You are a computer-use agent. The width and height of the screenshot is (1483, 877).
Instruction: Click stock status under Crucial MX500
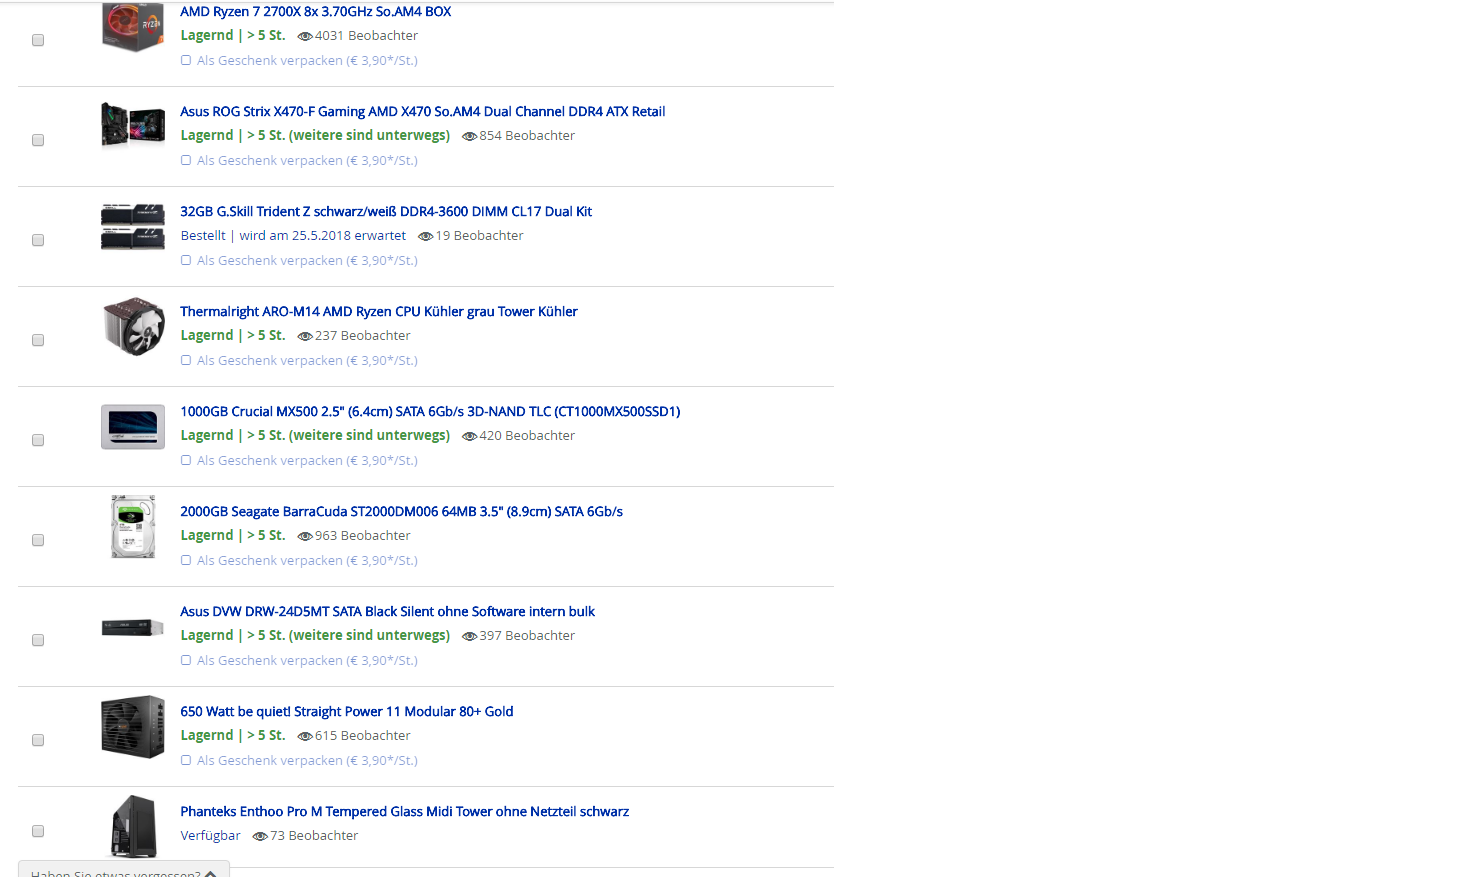(315, 436)
